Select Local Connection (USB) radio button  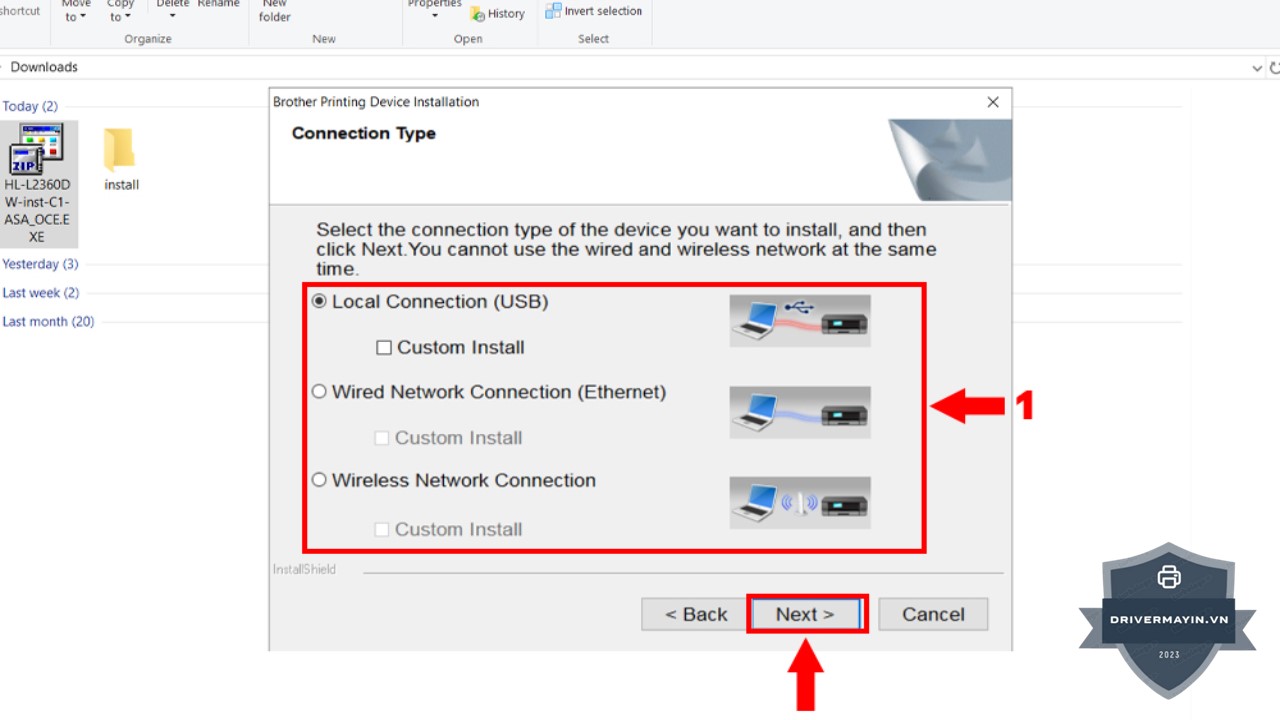320,301
